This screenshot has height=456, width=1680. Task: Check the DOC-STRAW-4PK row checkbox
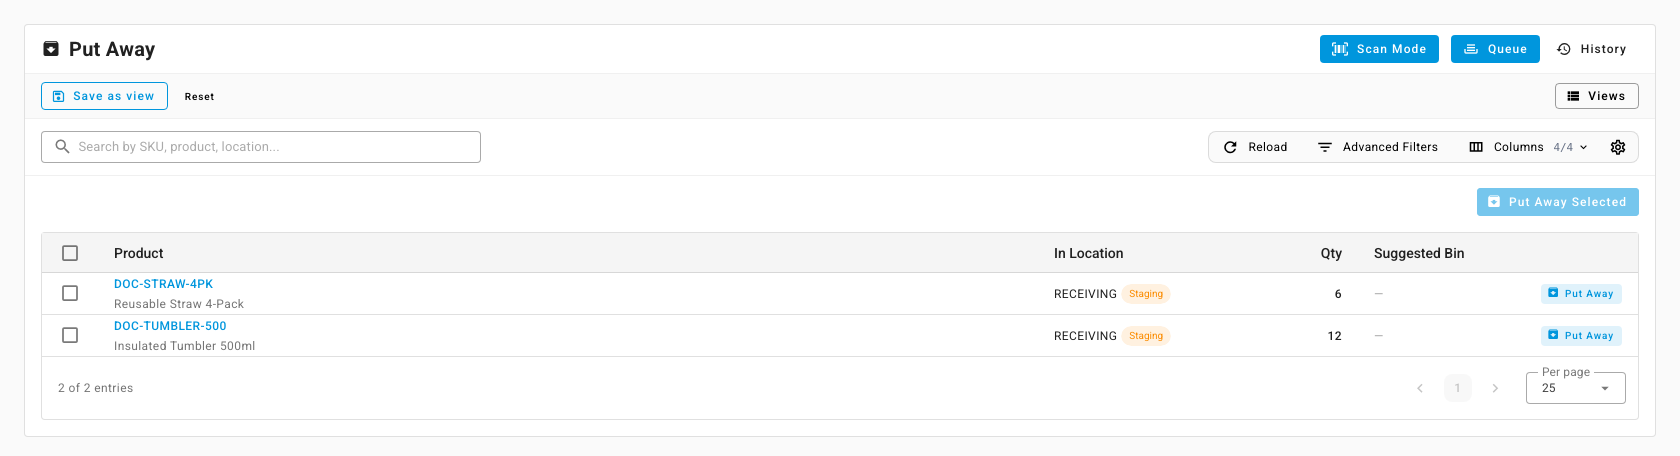(x=70, y=293)
